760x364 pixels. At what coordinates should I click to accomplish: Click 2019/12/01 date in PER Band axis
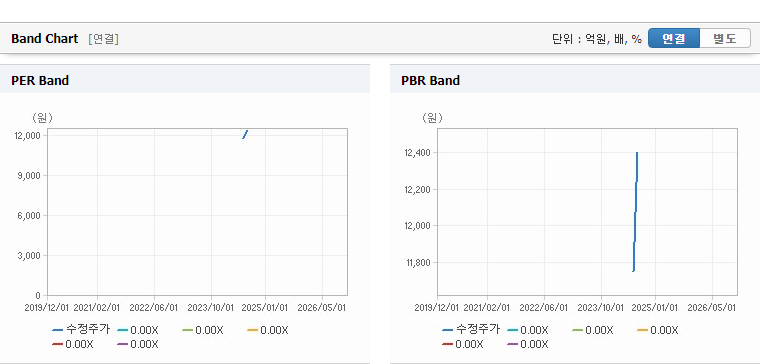click(x=47, y=308)
